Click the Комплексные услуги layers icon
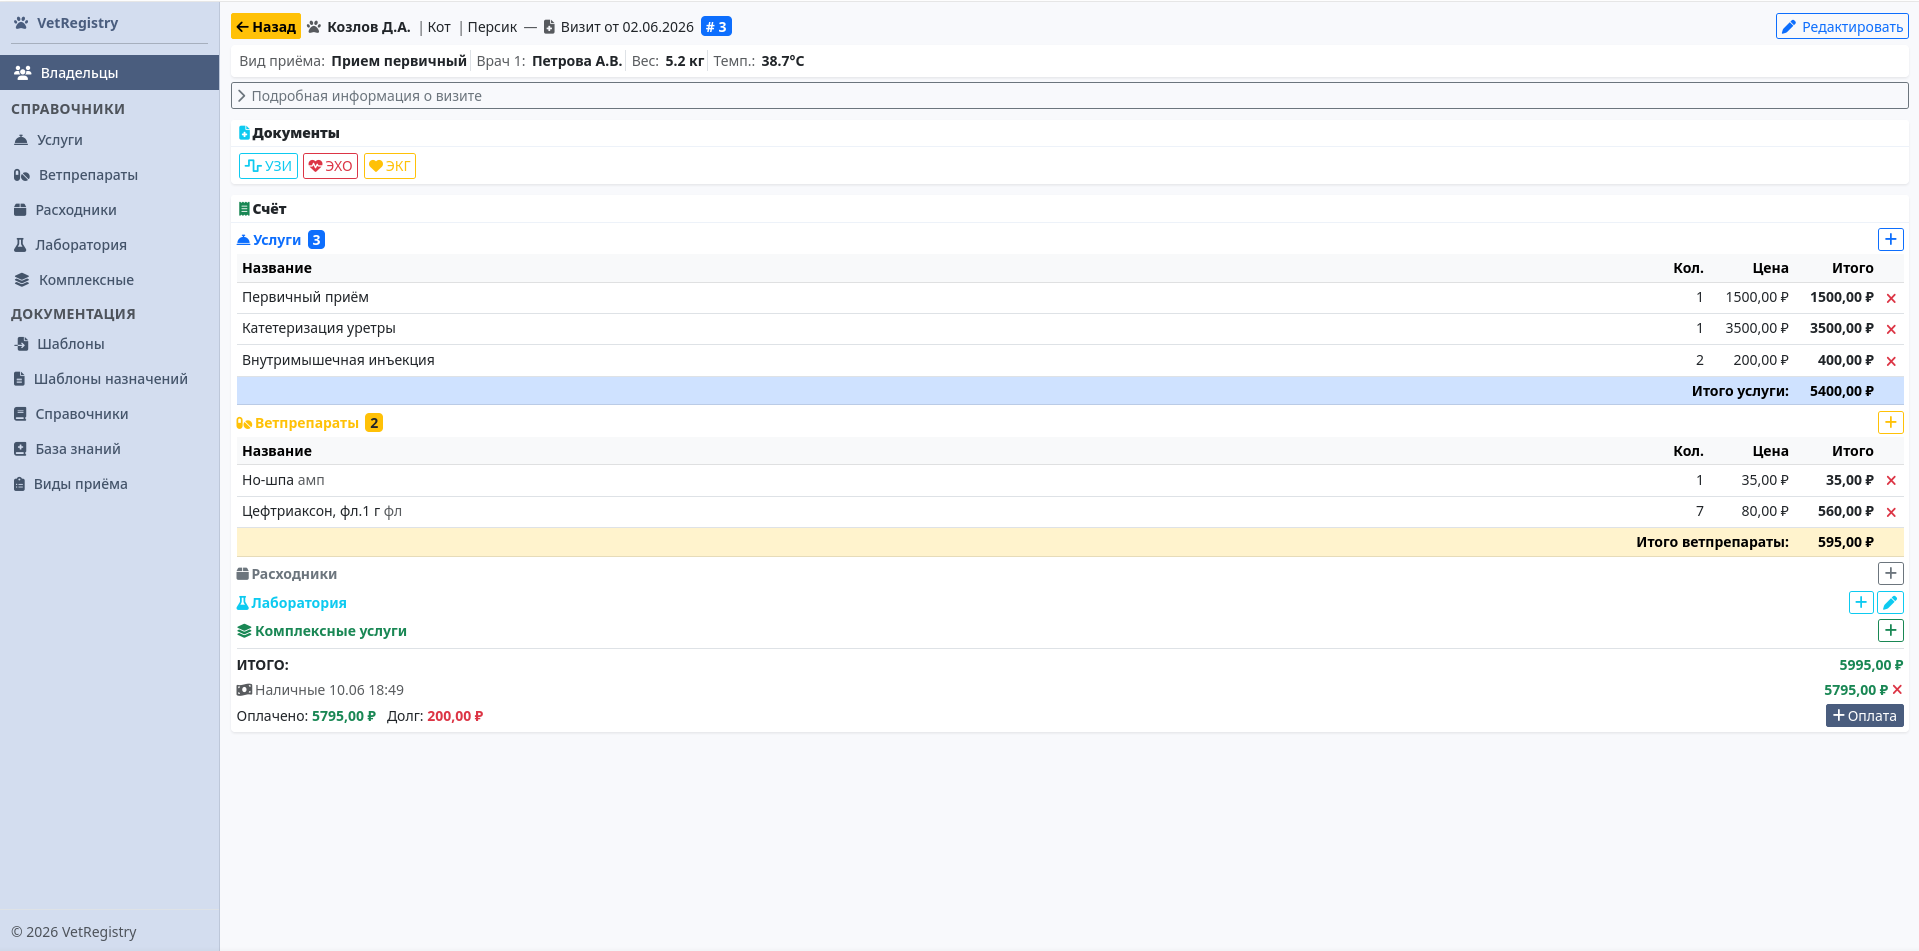This screenshot has height=951, width=1919. (244, 631)
